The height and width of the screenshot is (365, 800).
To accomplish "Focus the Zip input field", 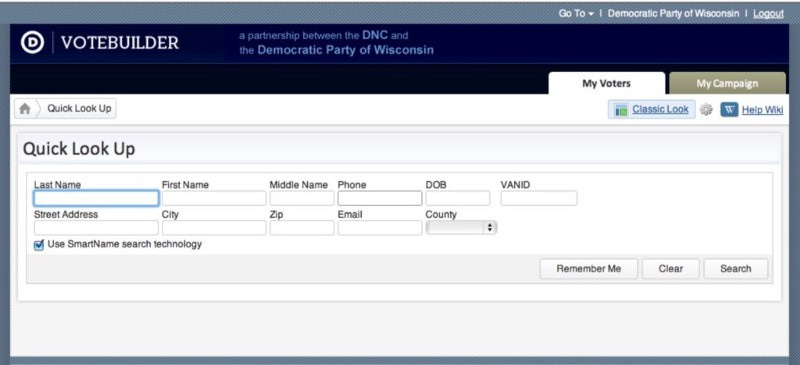I will click(302, 228).
